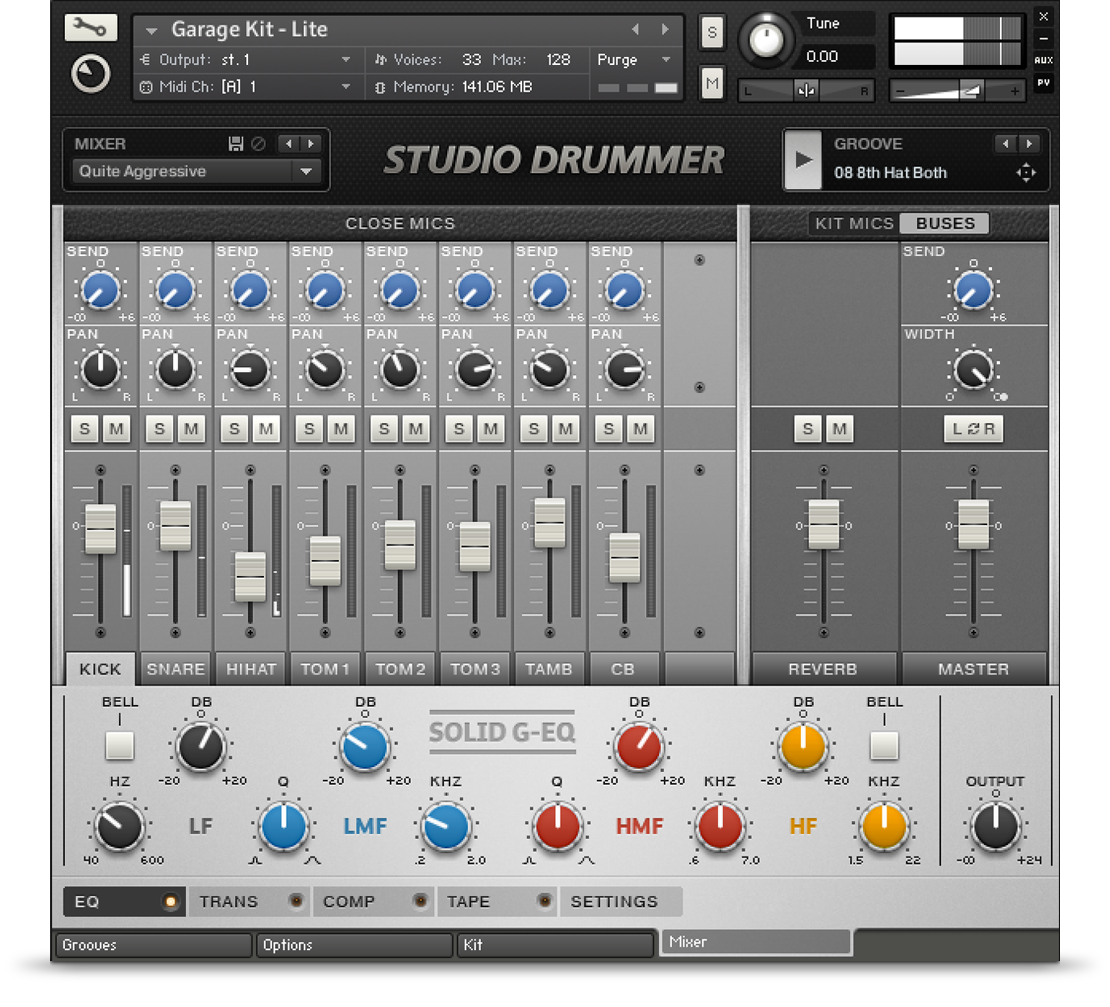Click the L/R swap button on Master

973,429
